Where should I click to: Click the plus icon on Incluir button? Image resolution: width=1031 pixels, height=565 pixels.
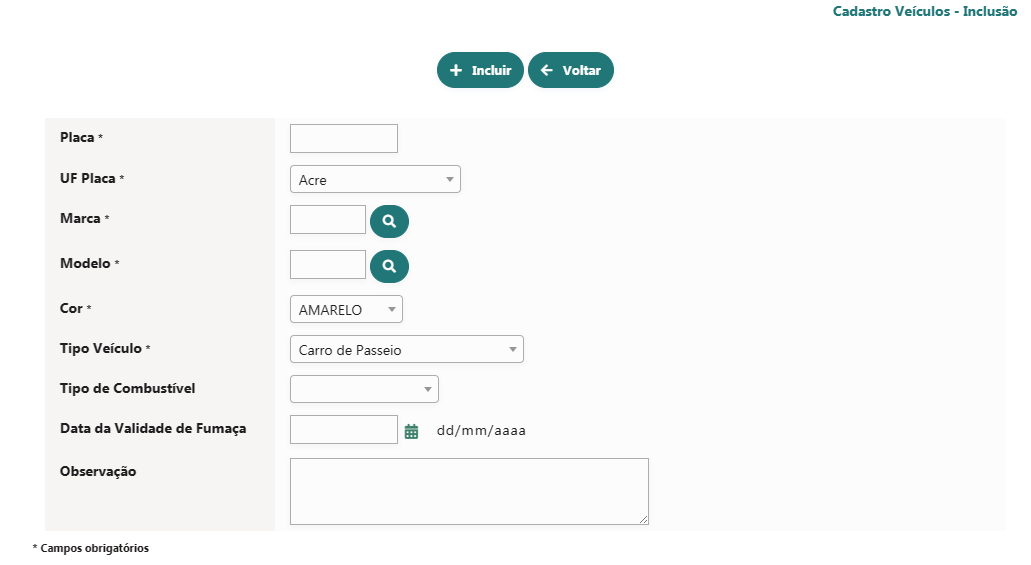point(456,70)
